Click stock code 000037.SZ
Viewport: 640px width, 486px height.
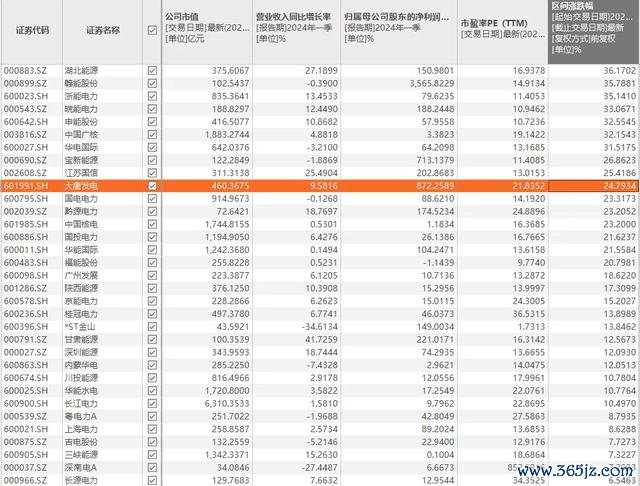point(25,468)
